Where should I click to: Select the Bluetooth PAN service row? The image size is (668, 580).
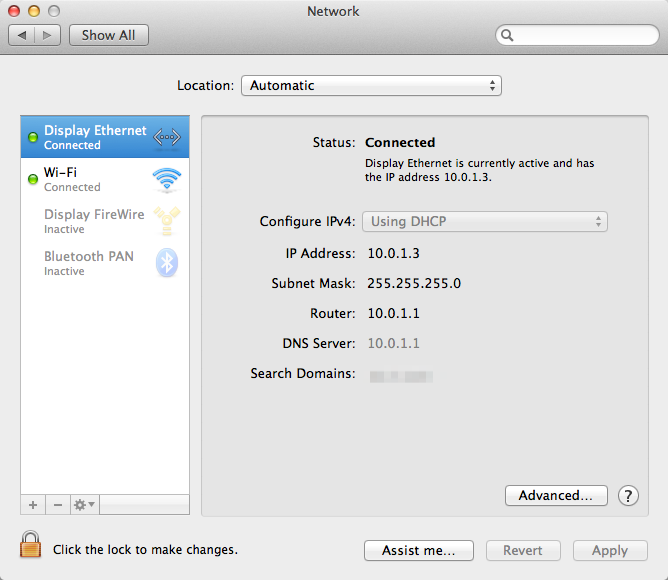click(x=105, y=263)
